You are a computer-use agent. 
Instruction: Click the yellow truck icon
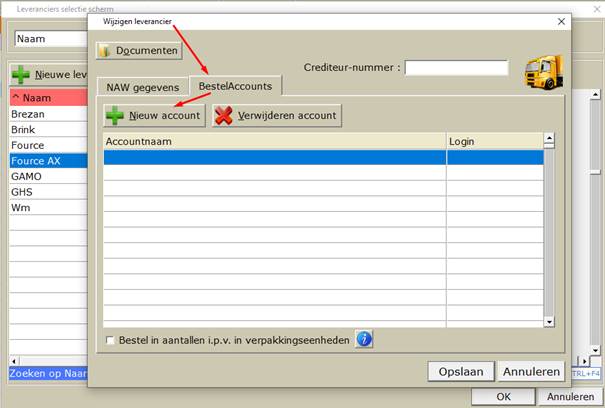click(x=544, y=72)
